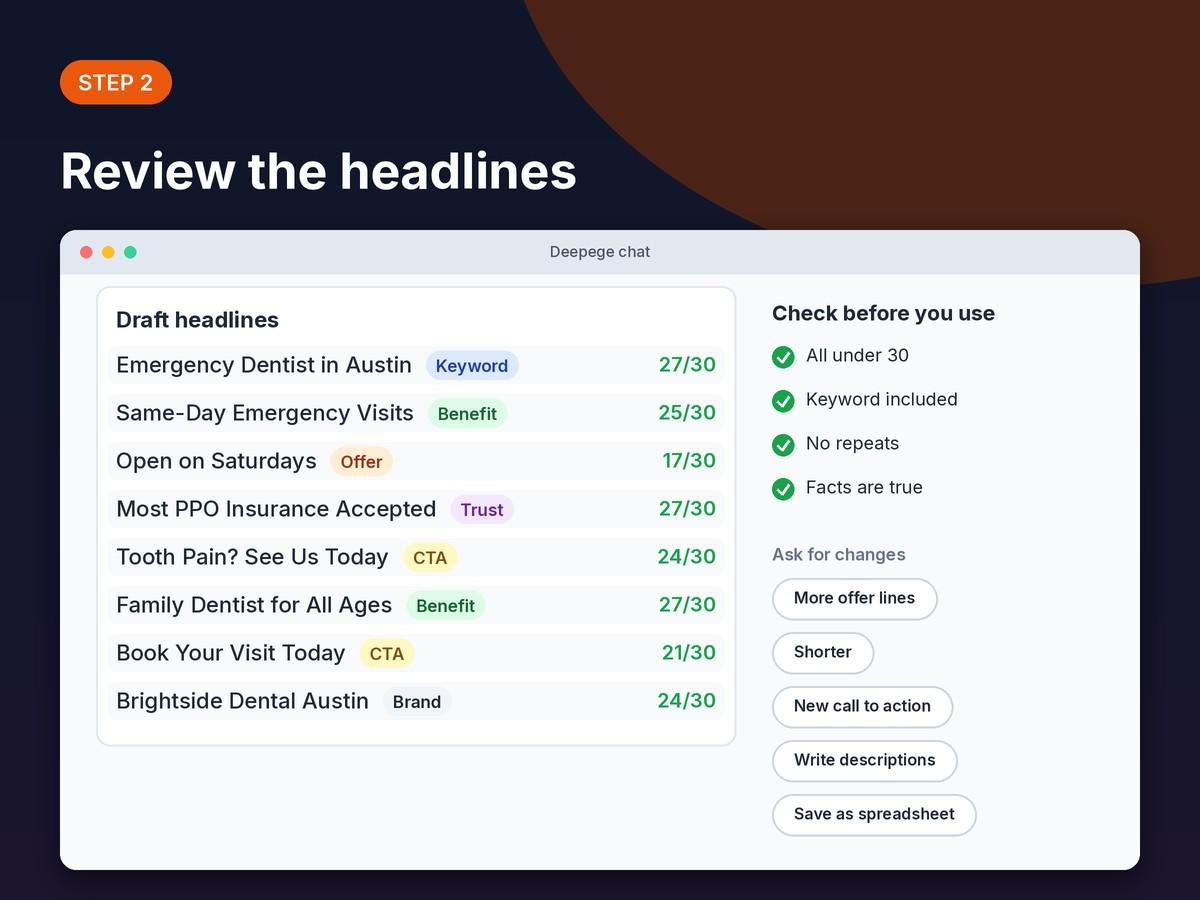Click the yellow minimize dot in title bar
Image resolution: width=1200 pixels, height=900 pixels.
tap(108, 252)
